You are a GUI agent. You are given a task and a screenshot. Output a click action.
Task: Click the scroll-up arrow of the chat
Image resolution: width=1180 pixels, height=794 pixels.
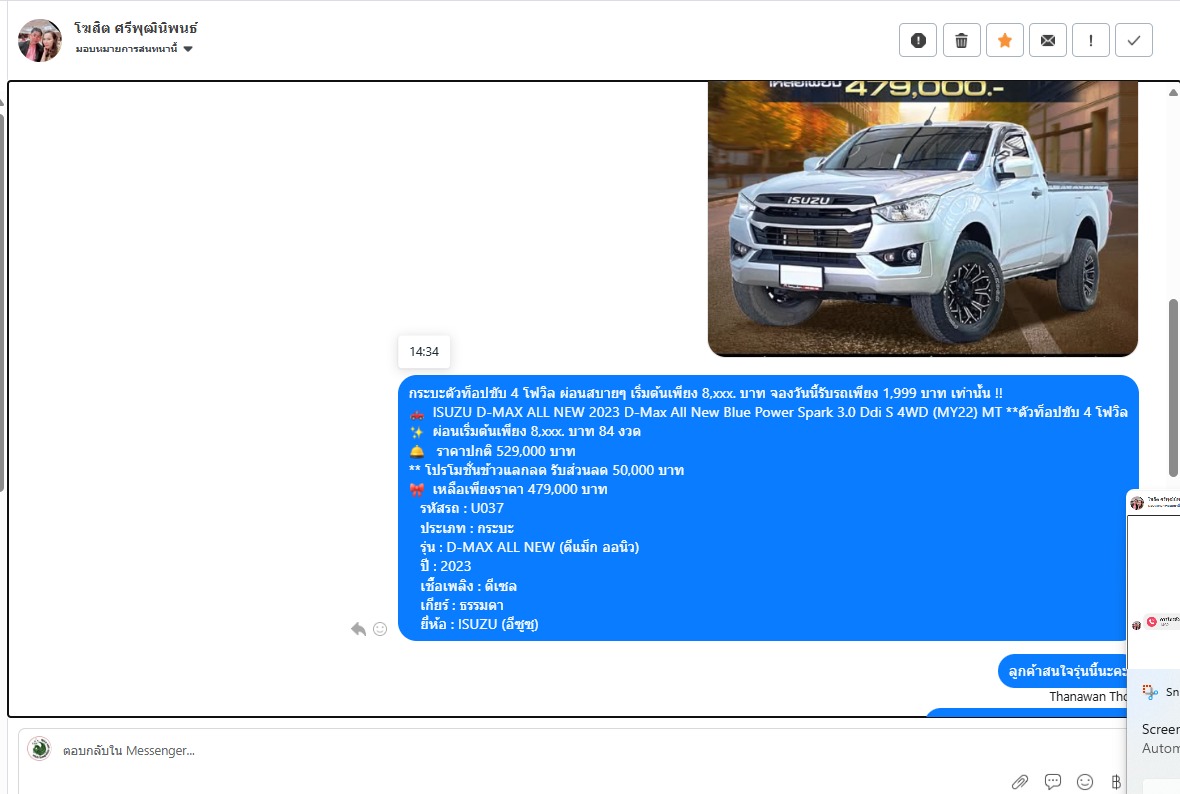pyautogui.click(x=1172, y=93)
